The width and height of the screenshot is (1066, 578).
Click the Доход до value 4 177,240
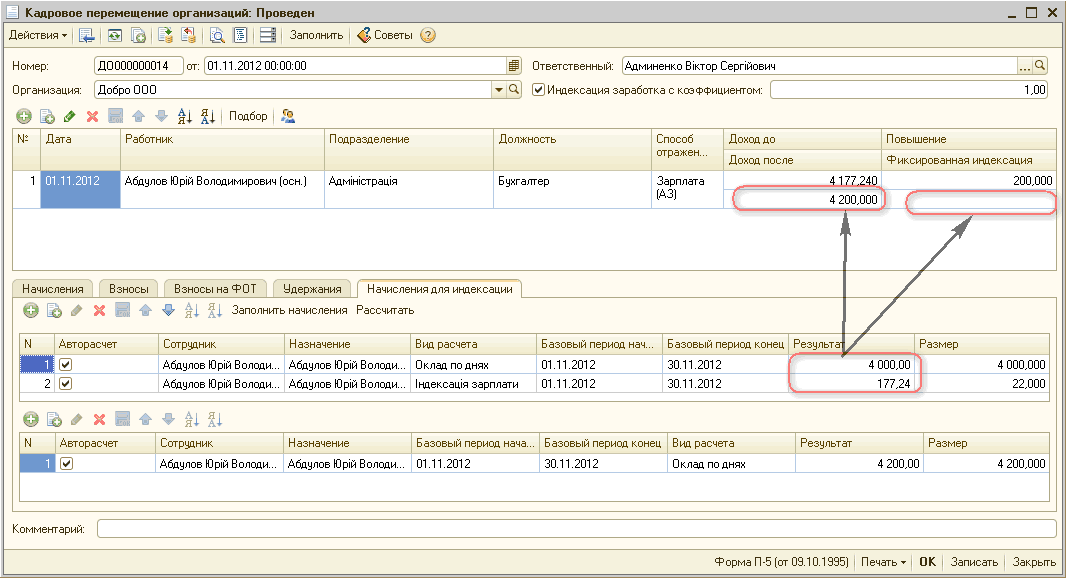click(x=802, y=180)
